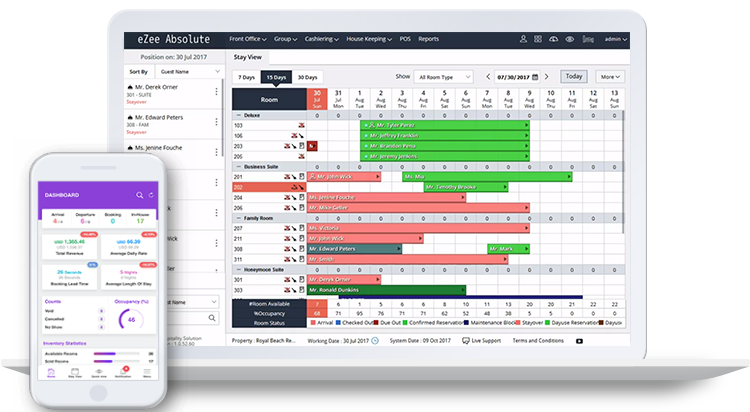Screen dimensions: 750x412
Task: Click the working date clock icon
Action: click(374, 341)
